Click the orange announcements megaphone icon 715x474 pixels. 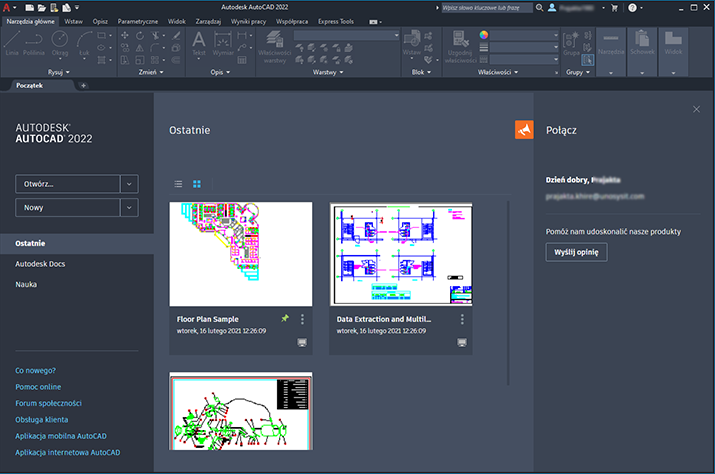pos(524,130)
